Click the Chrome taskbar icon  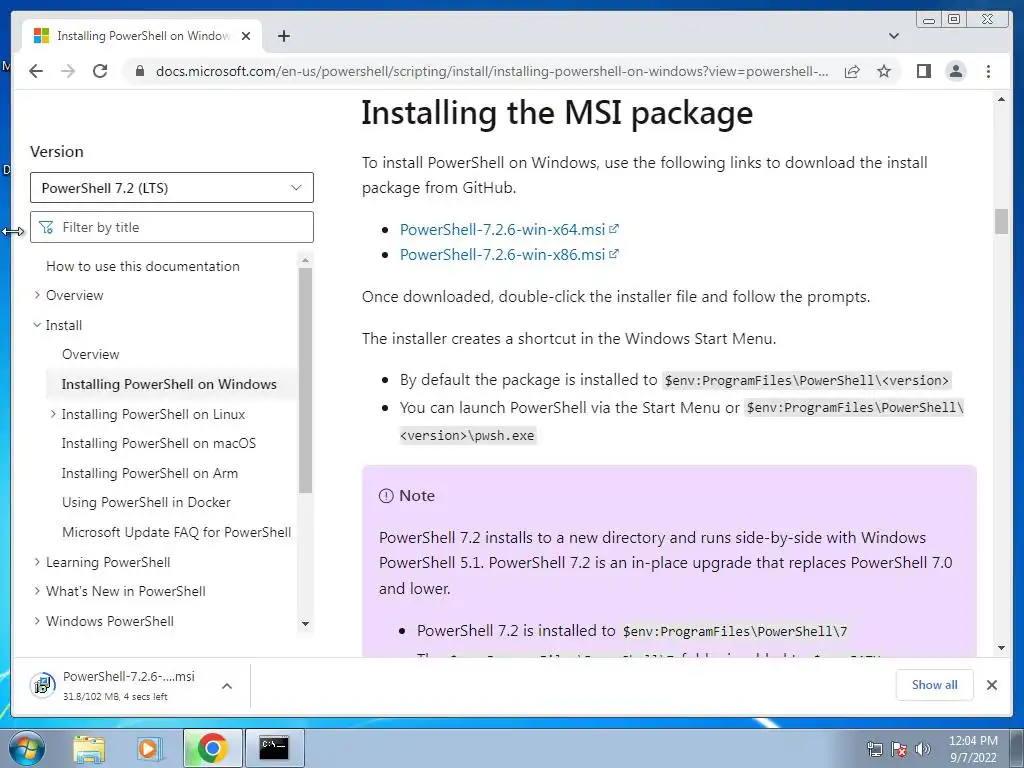212,748
